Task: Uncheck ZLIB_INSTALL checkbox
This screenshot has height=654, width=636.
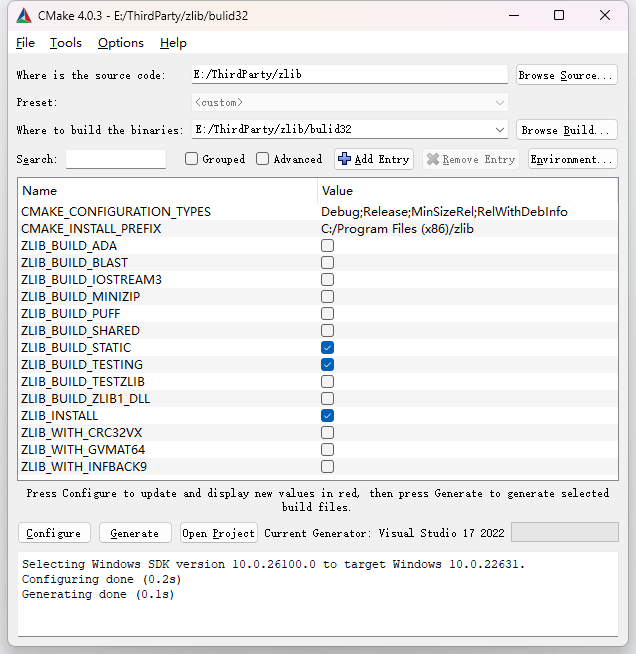Action: [x=327, y=416]
